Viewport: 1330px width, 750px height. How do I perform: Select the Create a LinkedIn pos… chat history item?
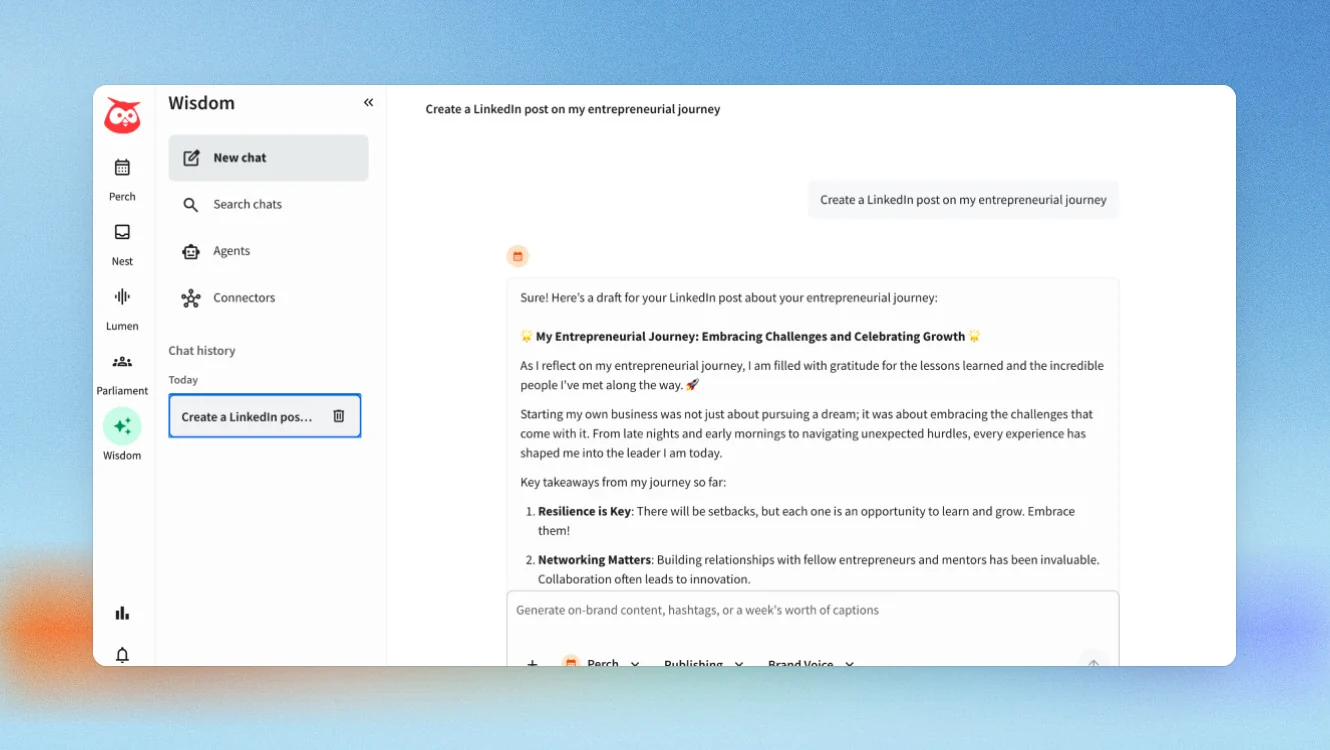point(265,416)
